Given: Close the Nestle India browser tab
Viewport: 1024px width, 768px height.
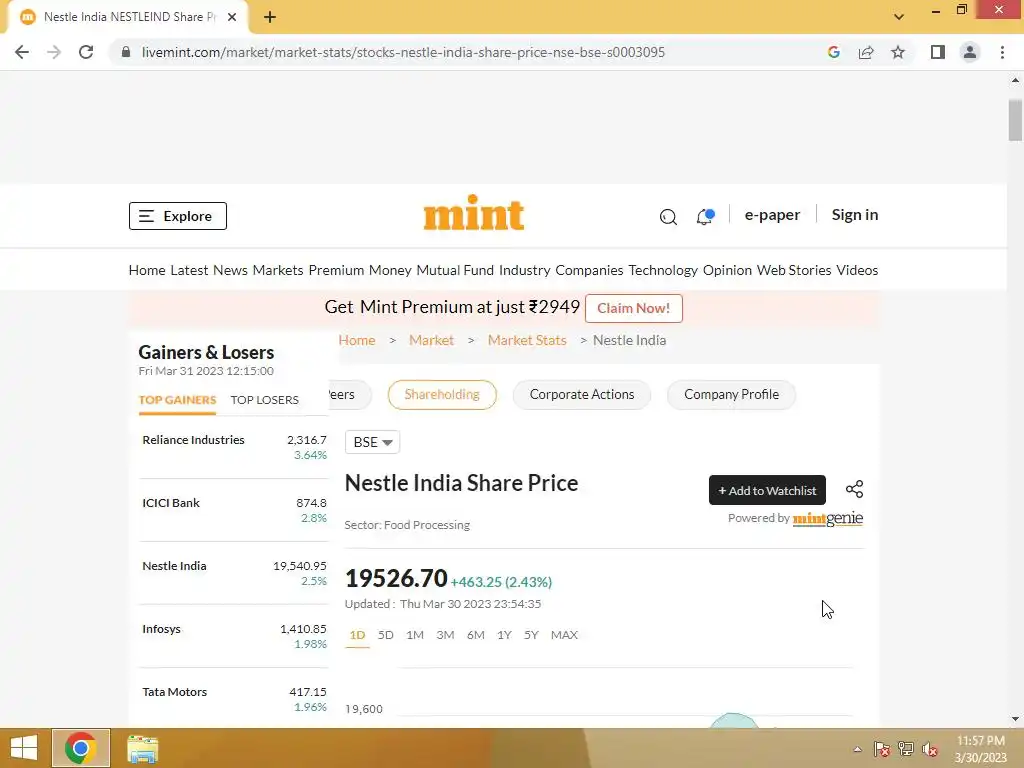Looking at the screenshot, I should [x=232, y=17].
